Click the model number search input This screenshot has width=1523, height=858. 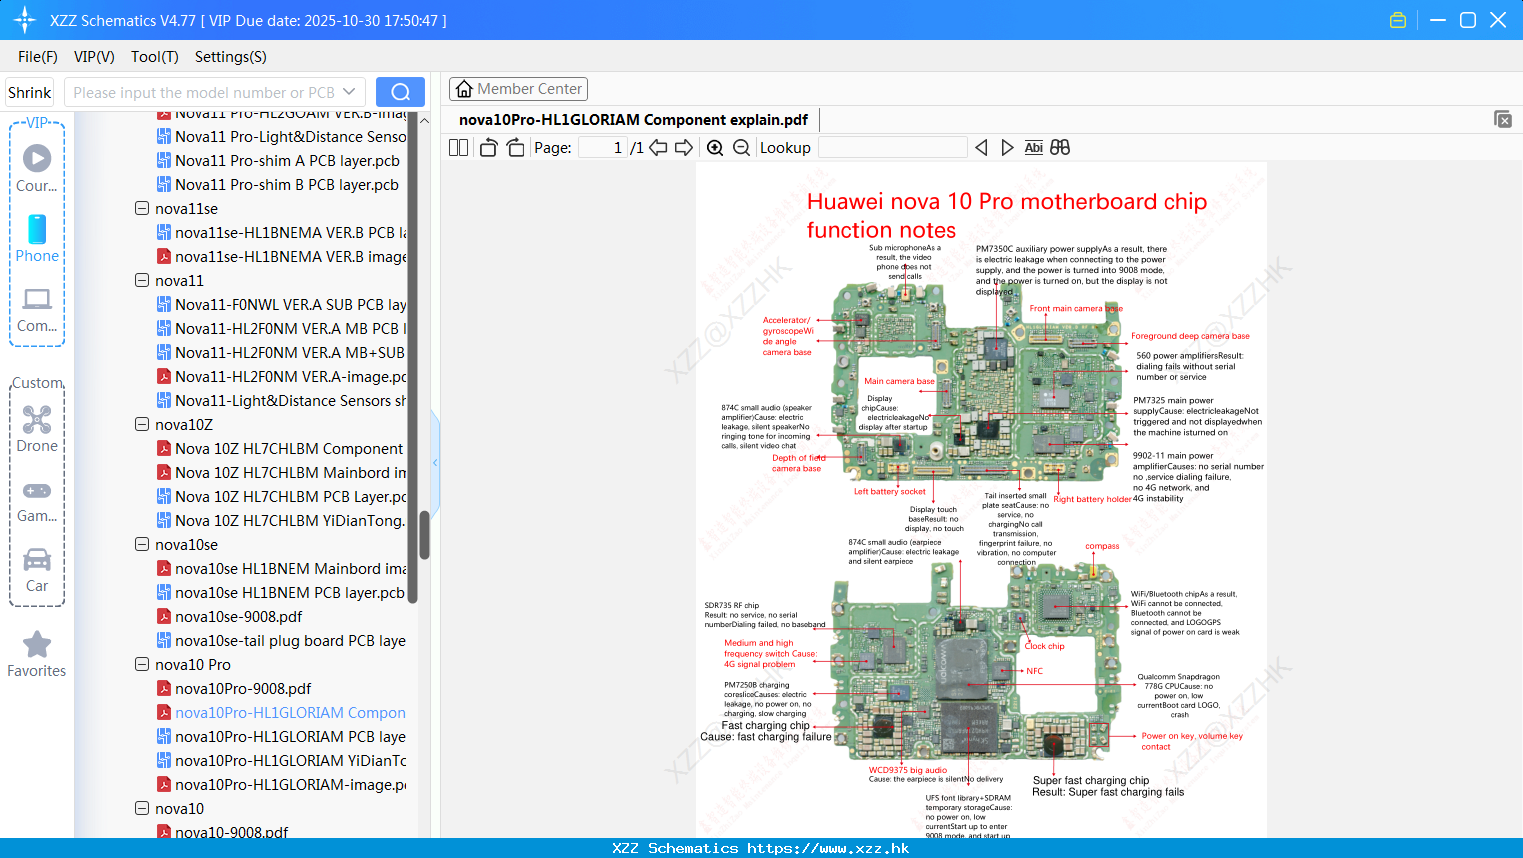coord(204,92)
